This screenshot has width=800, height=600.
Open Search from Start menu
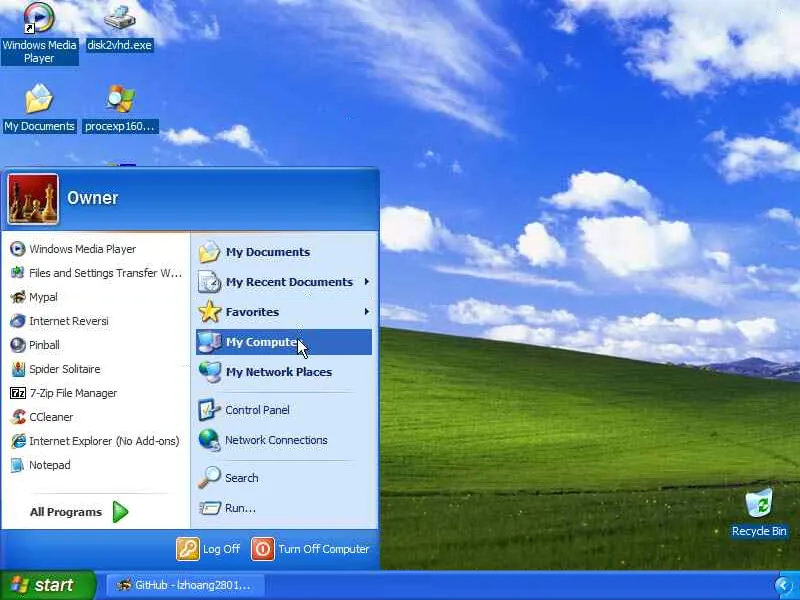click(284, 478)
